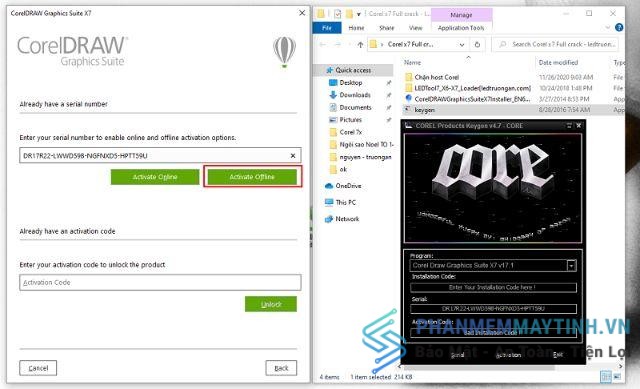
Task: Click the Activation Code input field
Action: [x=160, y=282]
